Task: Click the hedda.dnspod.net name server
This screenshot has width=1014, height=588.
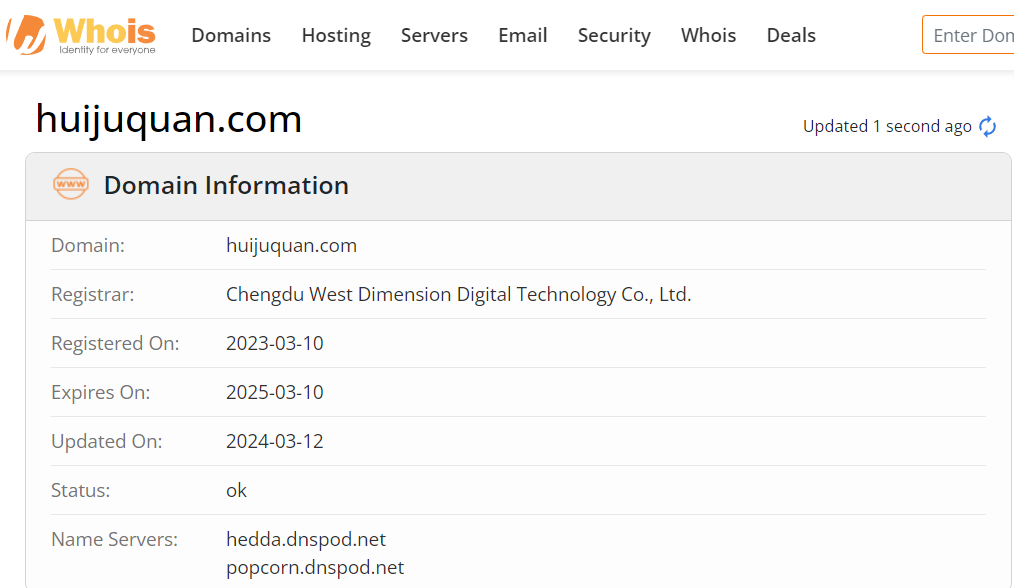Action: point(306,539)
